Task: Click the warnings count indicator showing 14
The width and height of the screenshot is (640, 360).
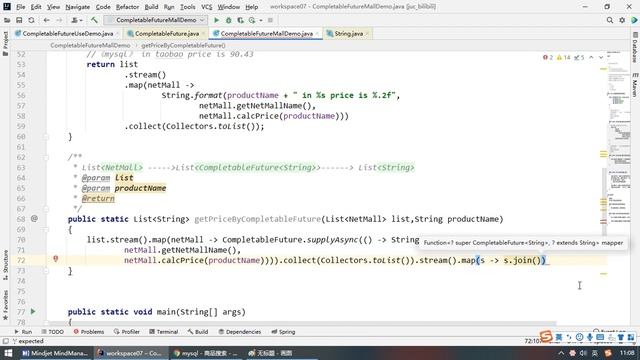Action: click(x=564, y=58)
